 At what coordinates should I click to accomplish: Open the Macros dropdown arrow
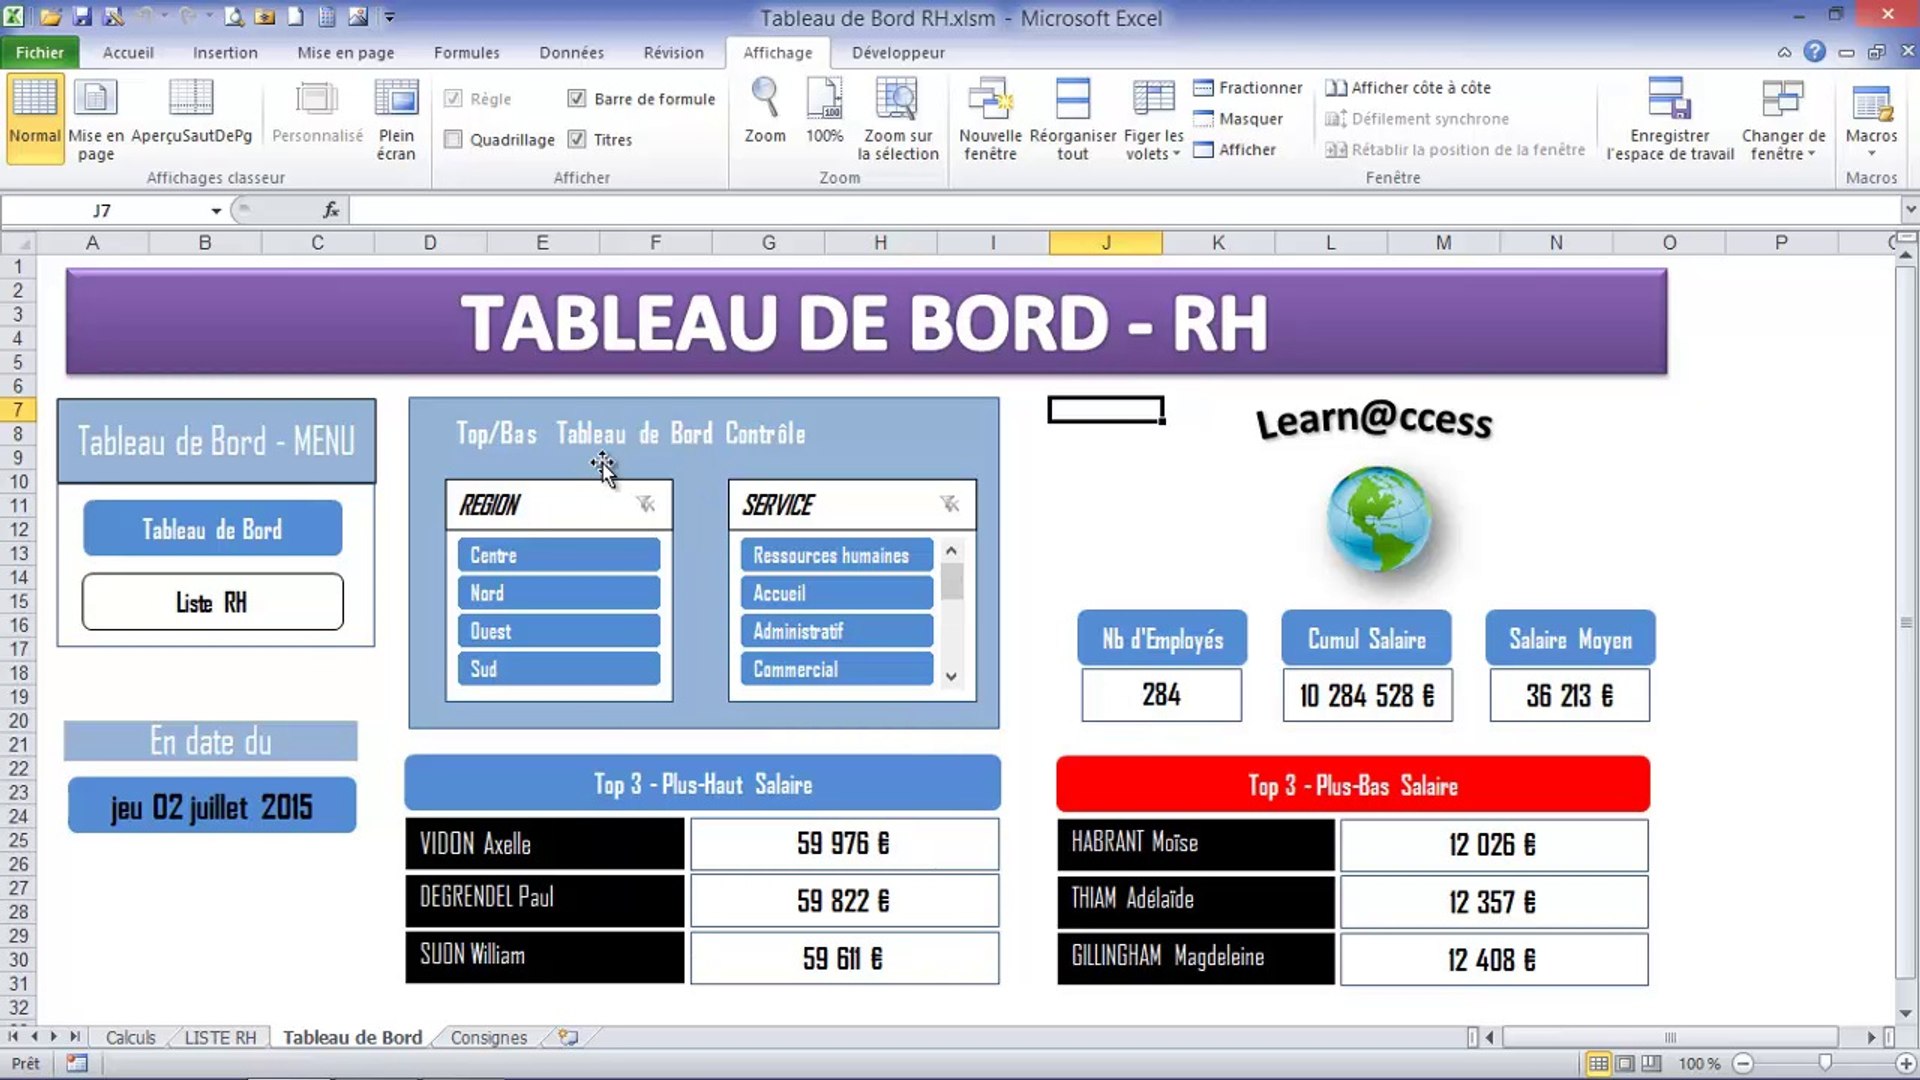(x=1871, y=153)
